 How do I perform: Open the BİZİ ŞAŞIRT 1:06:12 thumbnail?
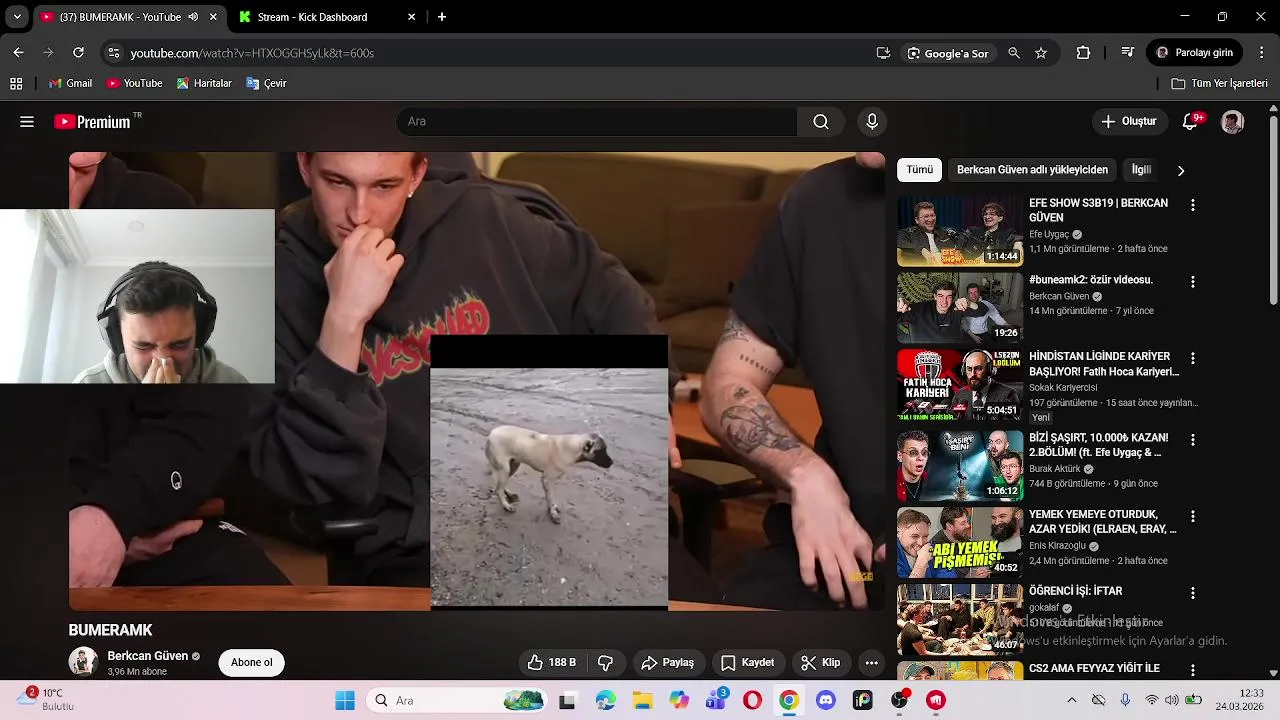960,465
